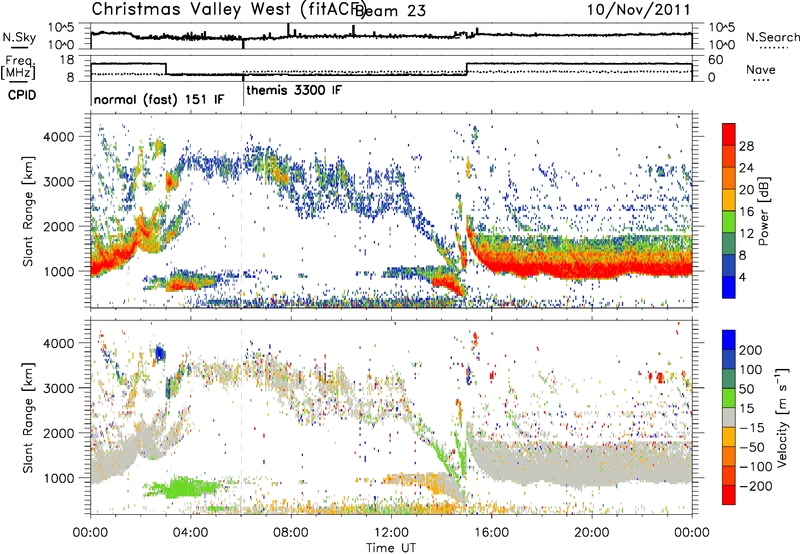This screenshot has height=554, width=800.
Task: Click the red segment below -200 on Velocity colorbar
Action: pyautogui.click(x=729, y=495)
